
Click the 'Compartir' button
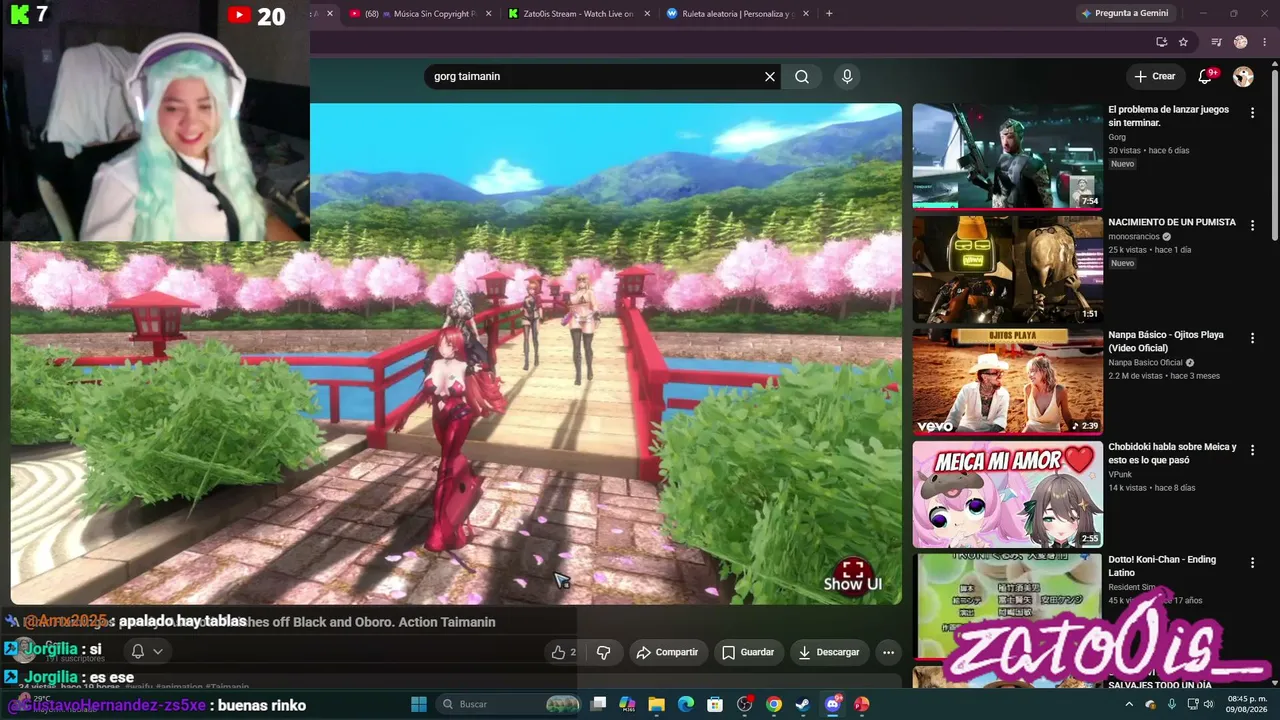click(x=667, y=652)
